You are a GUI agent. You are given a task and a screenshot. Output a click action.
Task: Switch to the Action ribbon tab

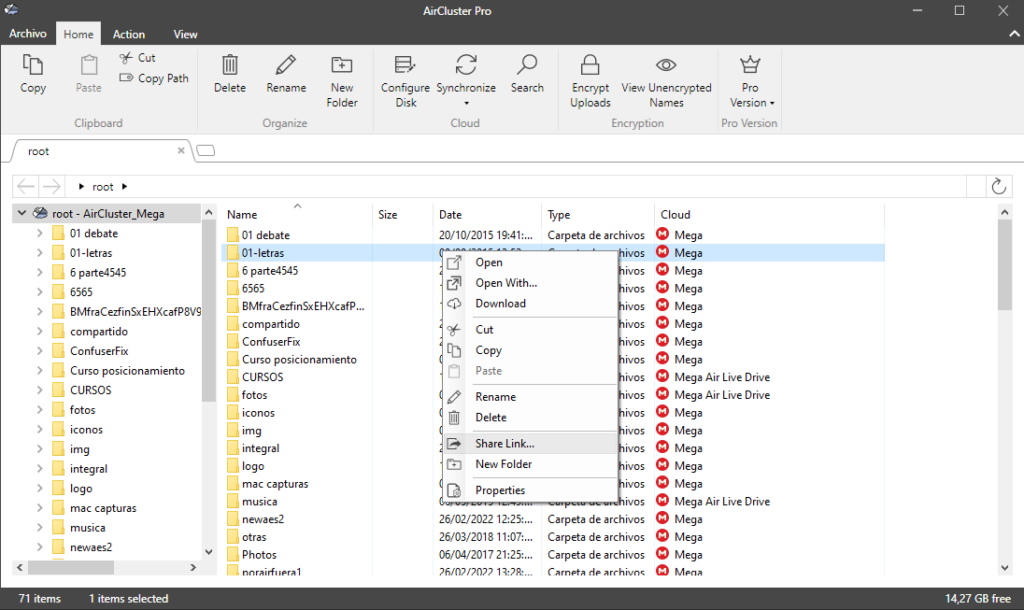(129, 34)
